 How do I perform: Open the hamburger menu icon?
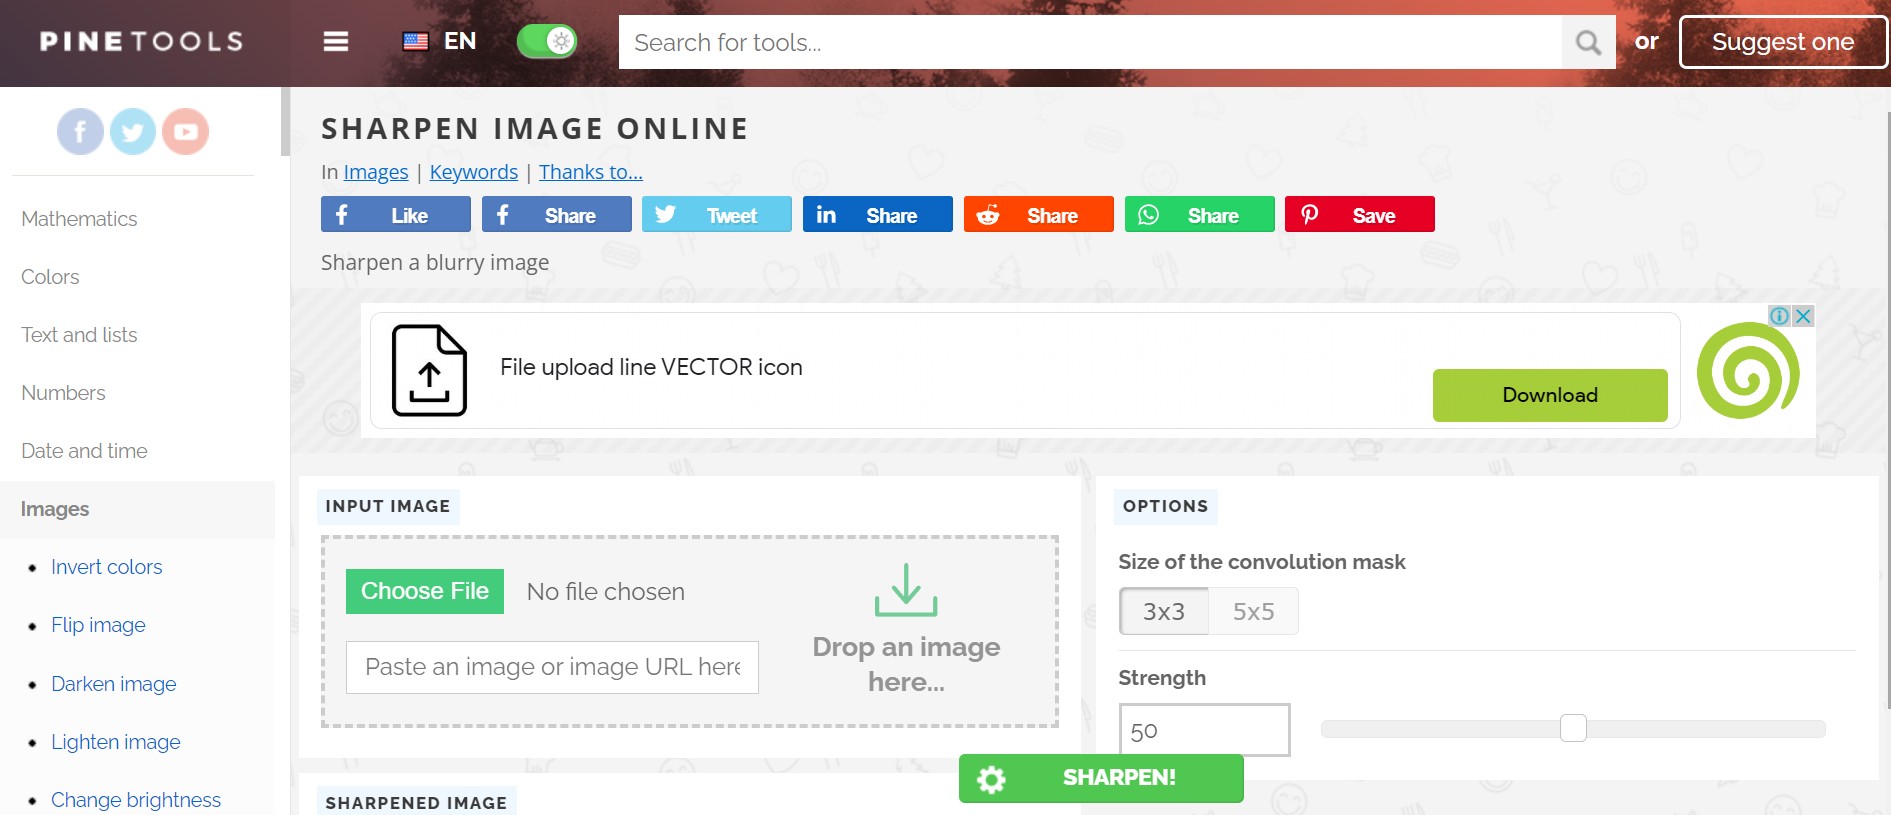pos(336,41)
